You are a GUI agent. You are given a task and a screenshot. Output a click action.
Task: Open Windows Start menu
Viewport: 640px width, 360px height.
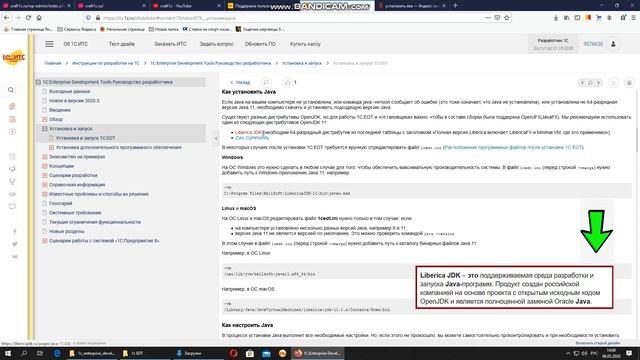pos(8,353)
